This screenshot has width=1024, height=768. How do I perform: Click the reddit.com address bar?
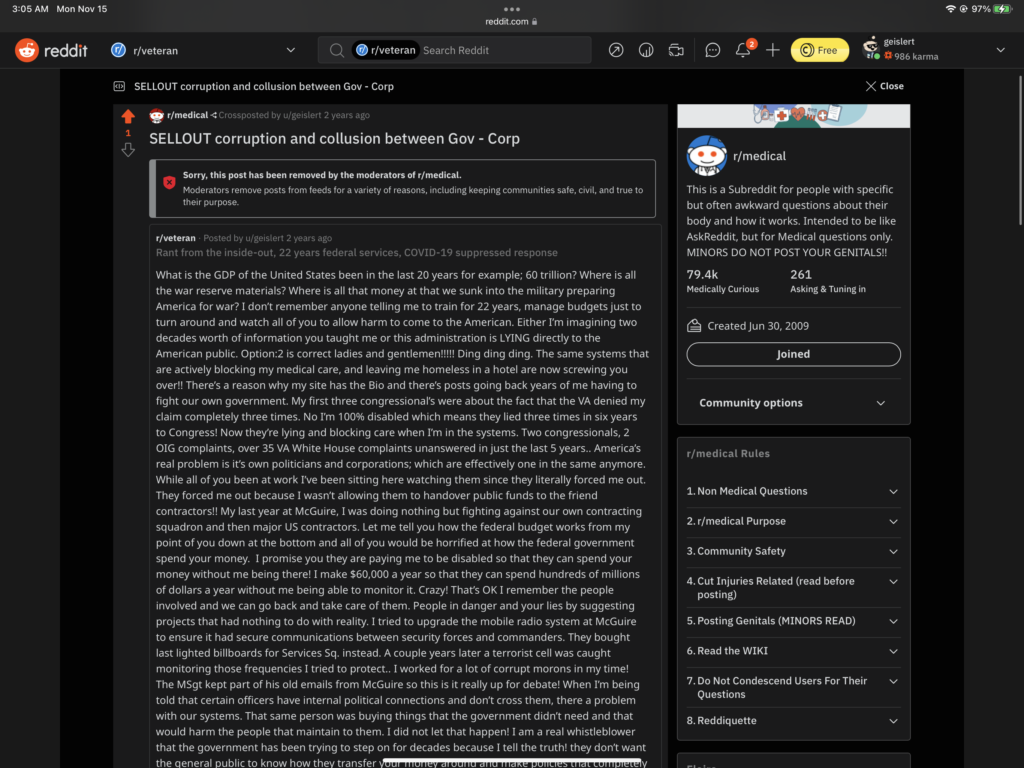511,22
